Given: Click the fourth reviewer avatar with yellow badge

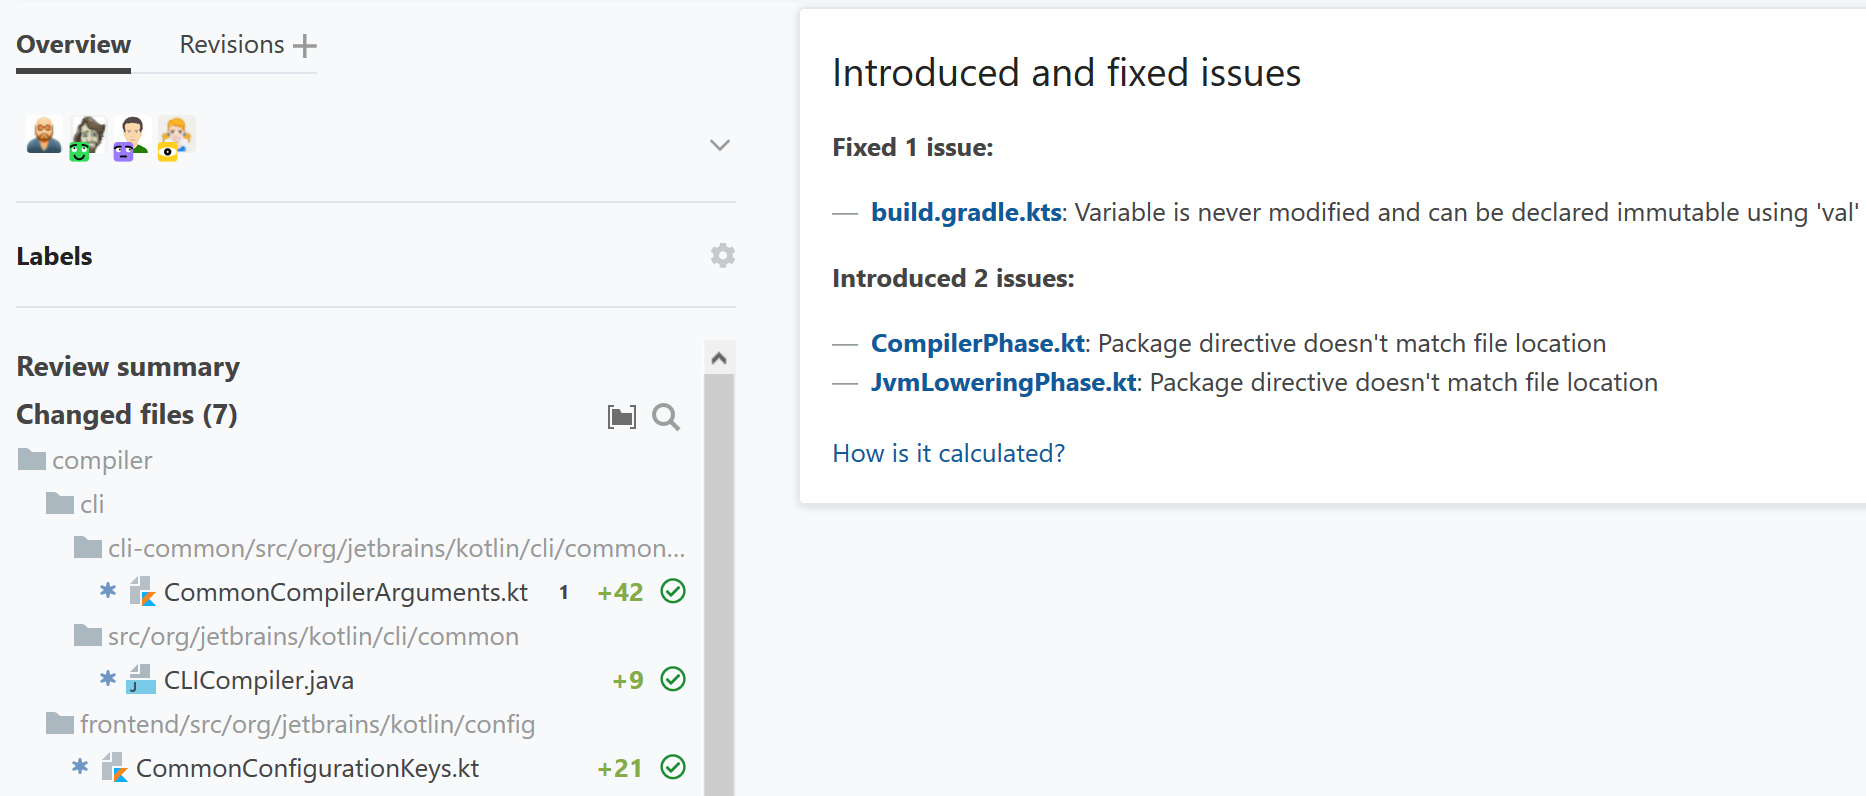Looking at the screenshot, I should pyautogui.click(x=175, y=137).
